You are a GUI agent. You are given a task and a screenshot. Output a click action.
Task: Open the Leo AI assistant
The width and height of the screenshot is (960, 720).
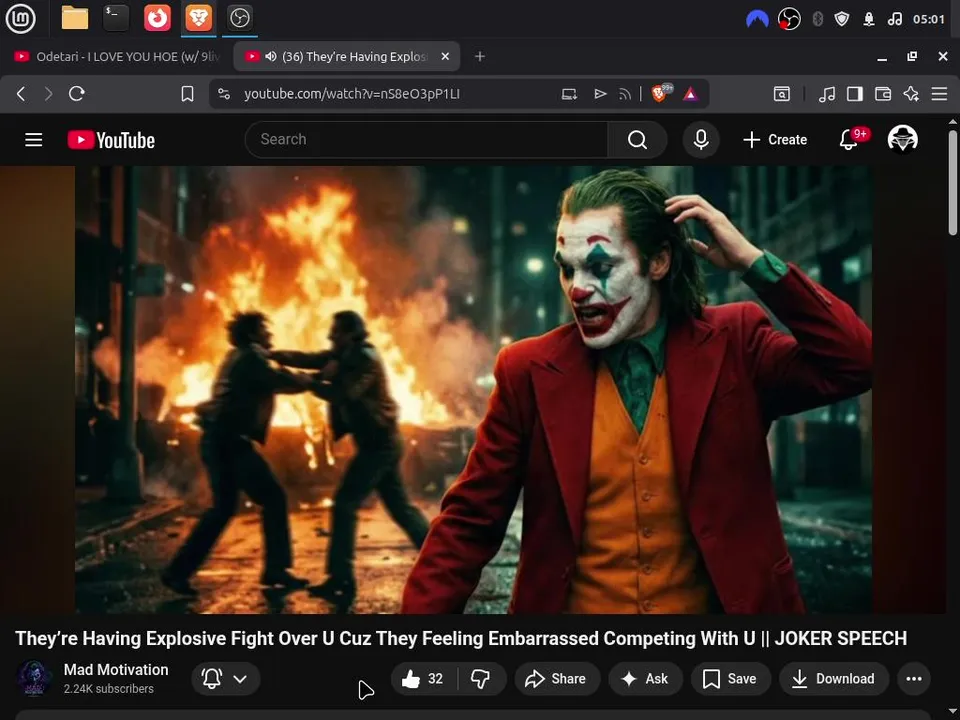point(911,94)
